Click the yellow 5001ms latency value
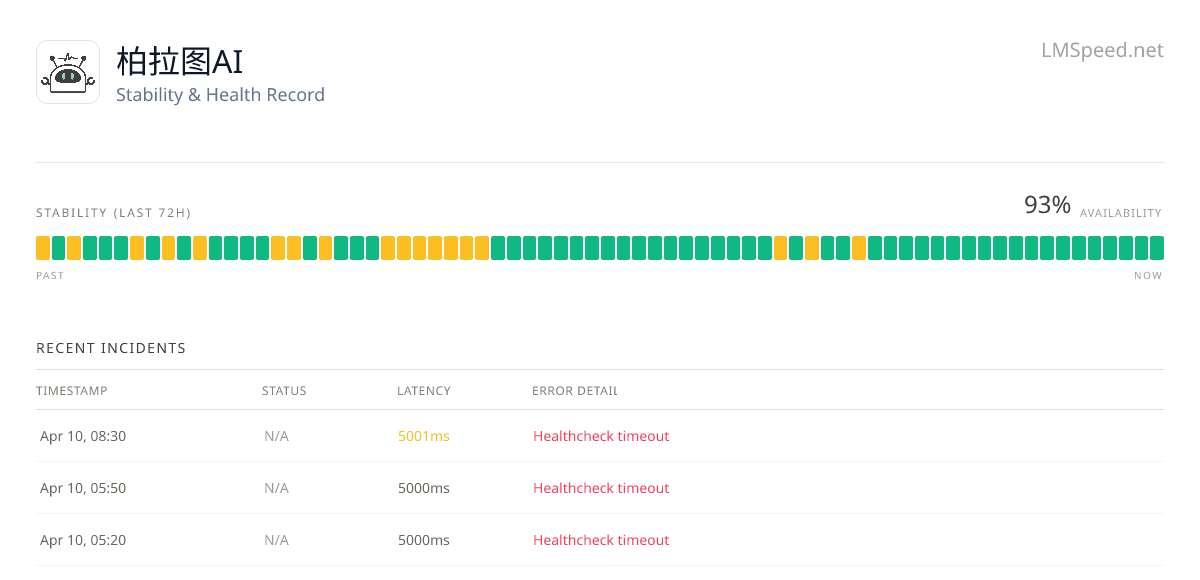 [x=424, y=436]
